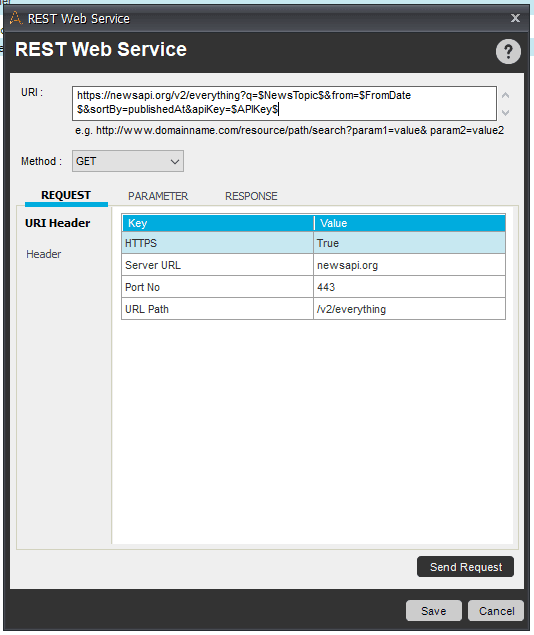
Task: Click the Port No value 443 cell
Action: 409,287
